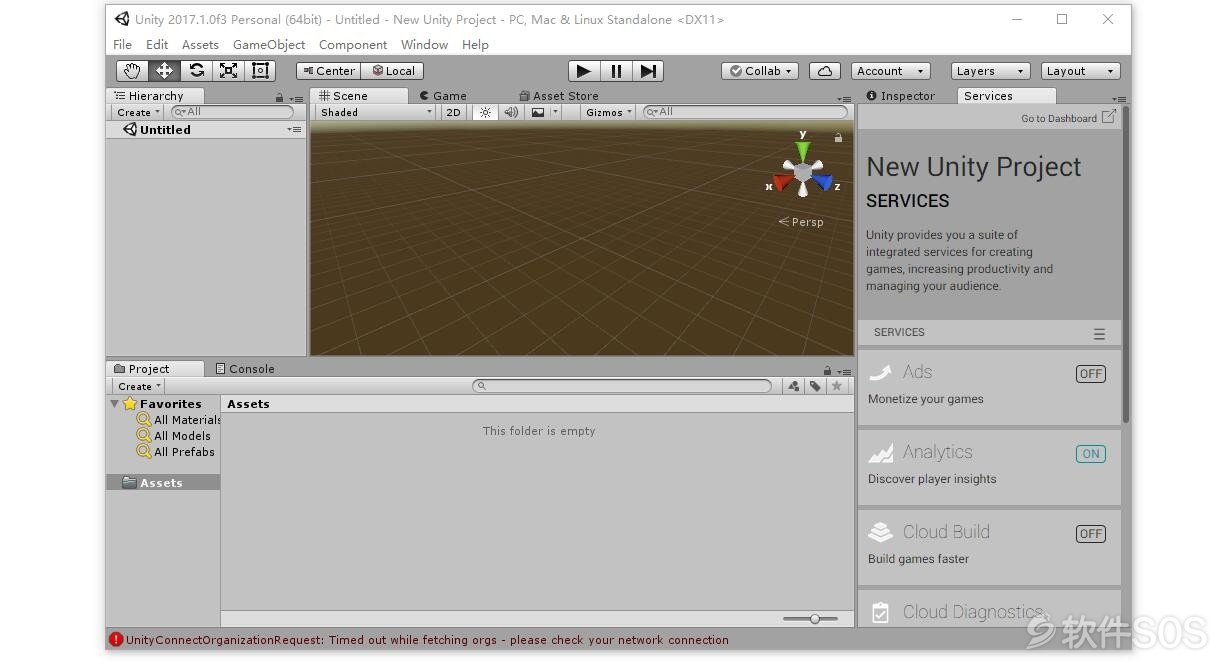Select the Hierarchy tab
1225x661 pixels.
tap(155, 96)
